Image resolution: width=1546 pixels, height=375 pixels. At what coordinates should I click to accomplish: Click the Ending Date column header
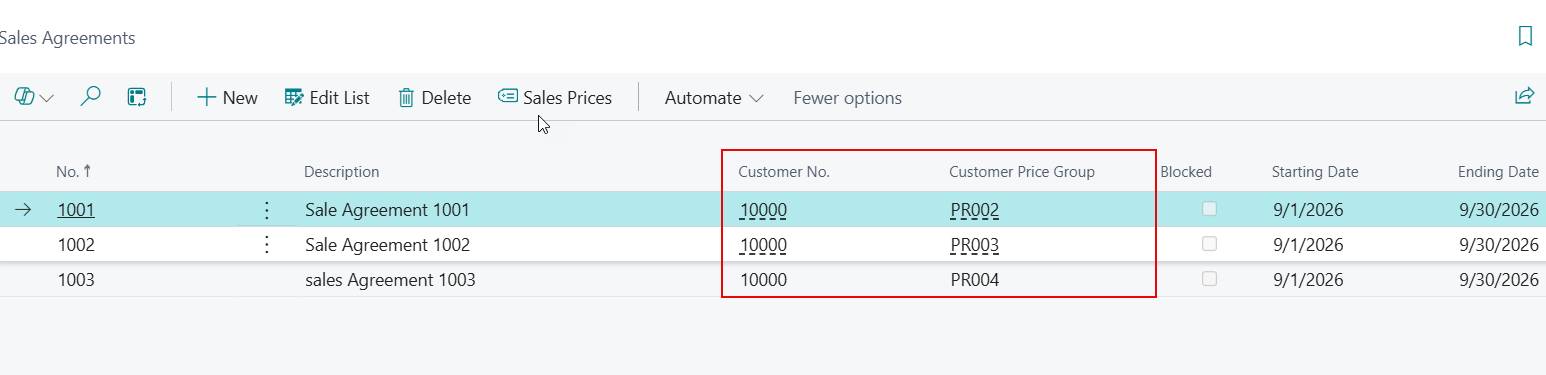[1498, 172]
